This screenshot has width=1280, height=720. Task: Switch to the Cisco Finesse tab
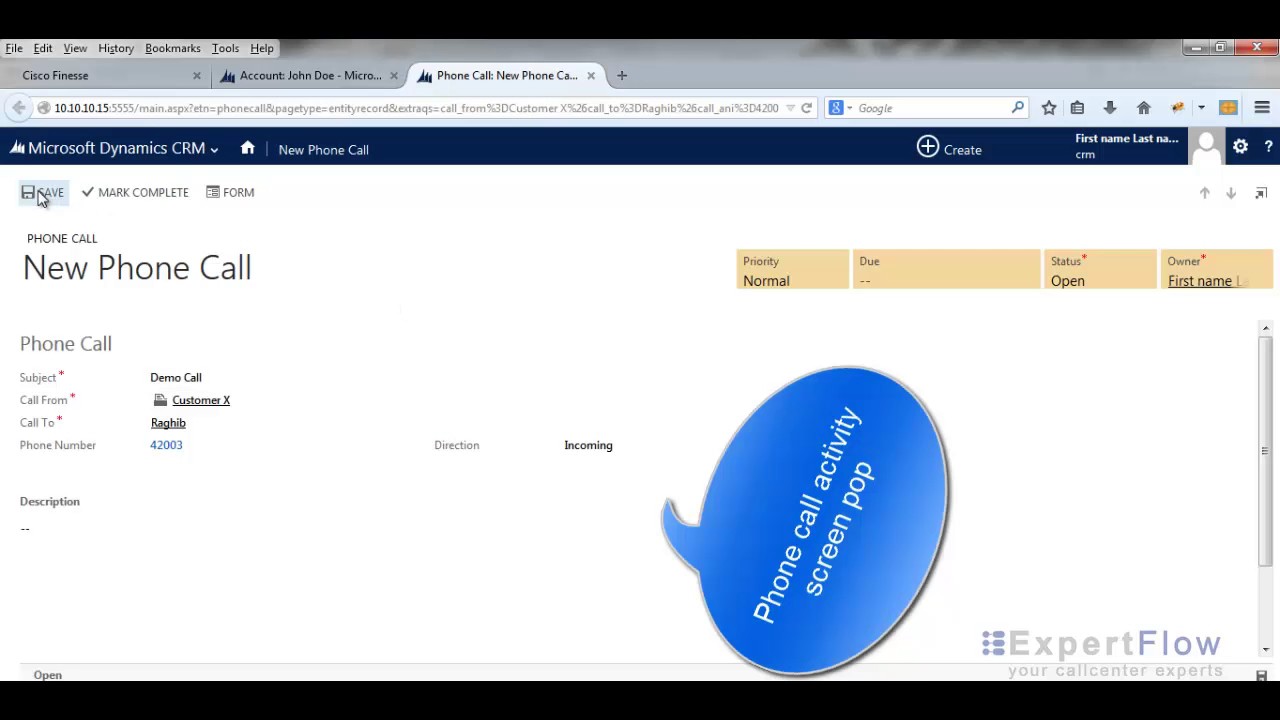(56, 75)
